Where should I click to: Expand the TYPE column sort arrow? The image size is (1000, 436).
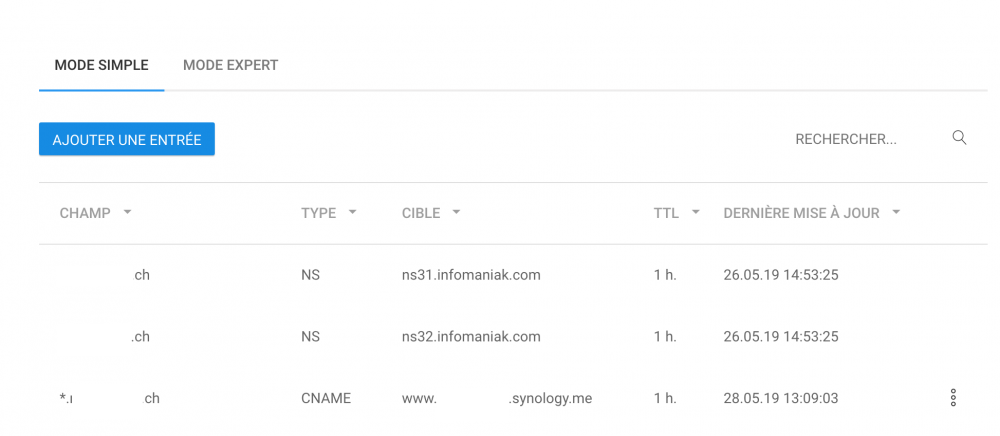click(x=352, y=213)
